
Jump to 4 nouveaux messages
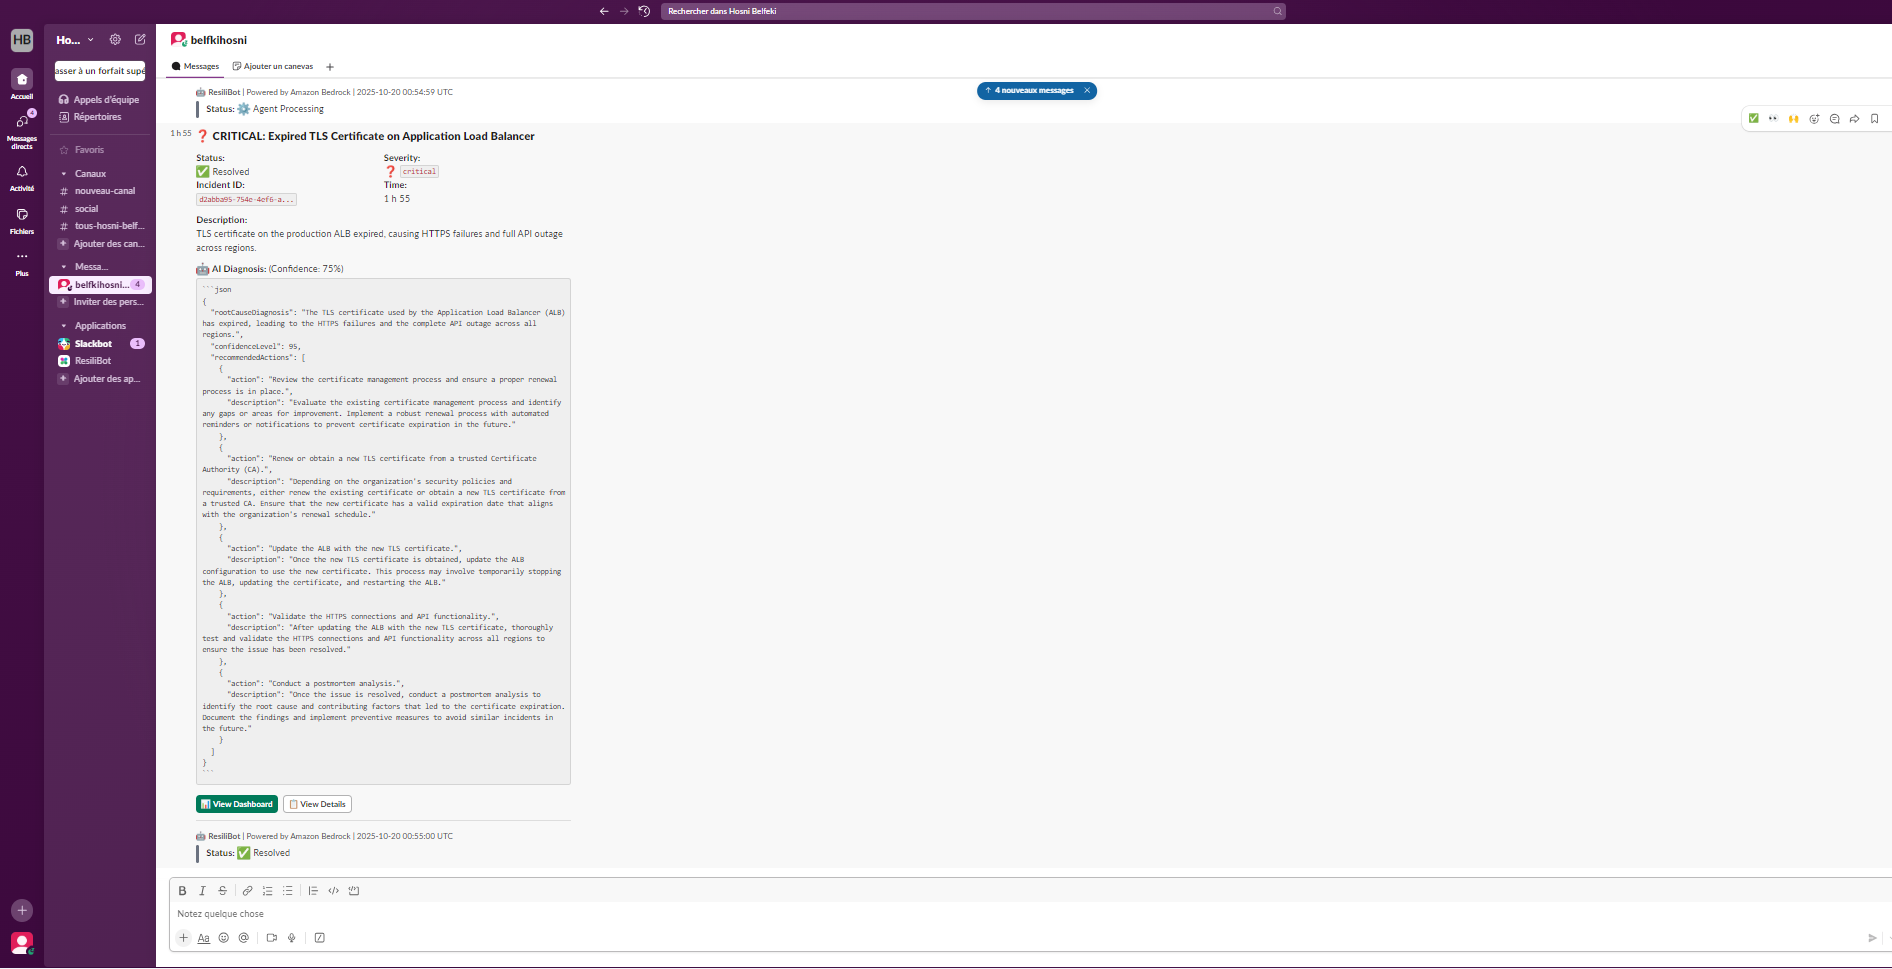tap(1029, 91)
